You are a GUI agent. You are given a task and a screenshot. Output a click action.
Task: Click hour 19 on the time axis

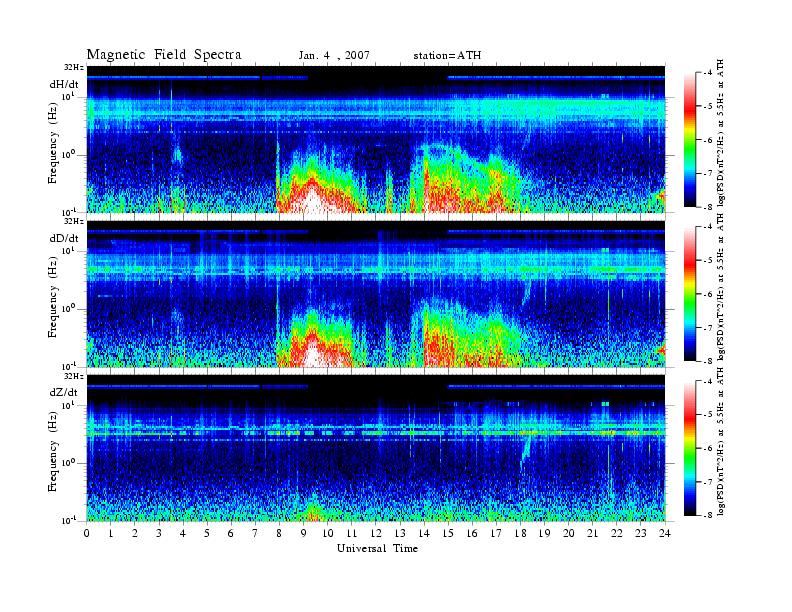pyautogui.click(x=544, y=534)
